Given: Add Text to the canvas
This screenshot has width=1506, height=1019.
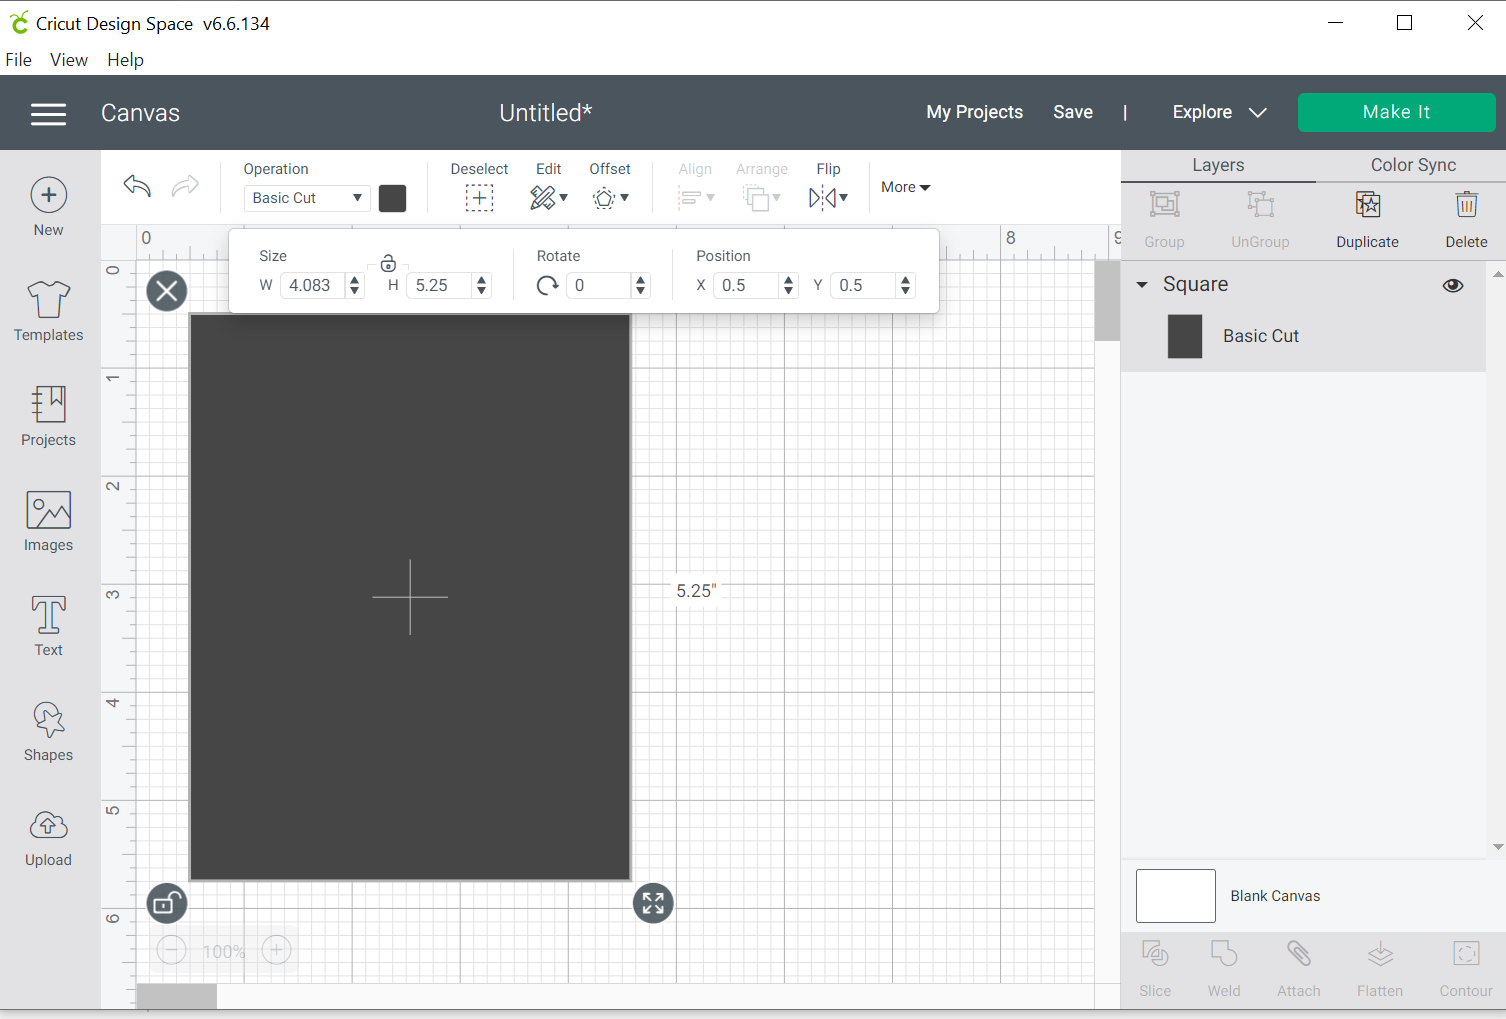Looking at the screenshot, I should [x=48, y=626].
